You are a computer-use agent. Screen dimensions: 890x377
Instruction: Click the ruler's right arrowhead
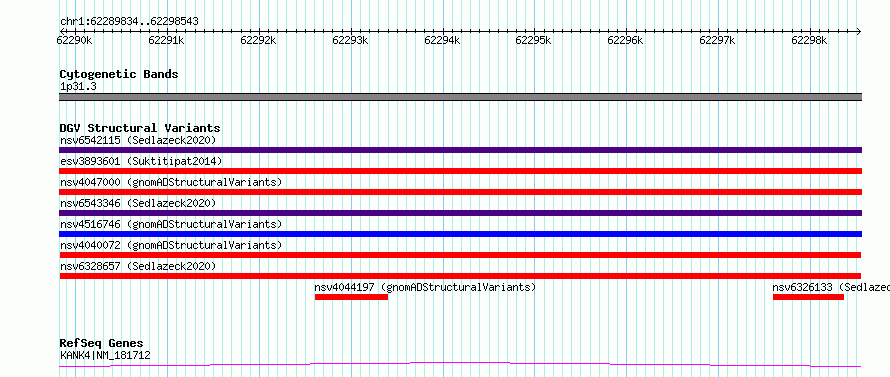859,31
